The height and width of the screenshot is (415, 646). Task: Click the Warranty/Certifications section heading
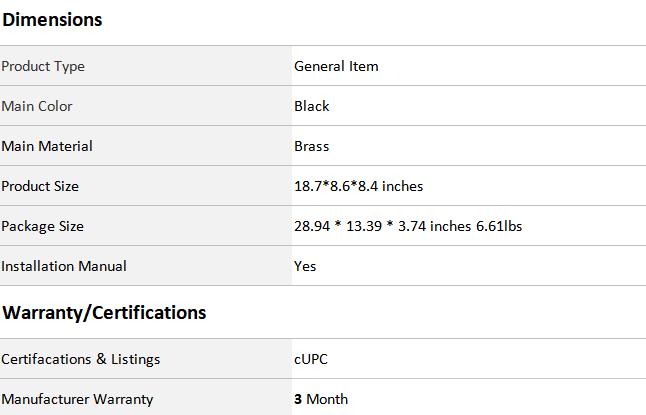coord(104,313)
